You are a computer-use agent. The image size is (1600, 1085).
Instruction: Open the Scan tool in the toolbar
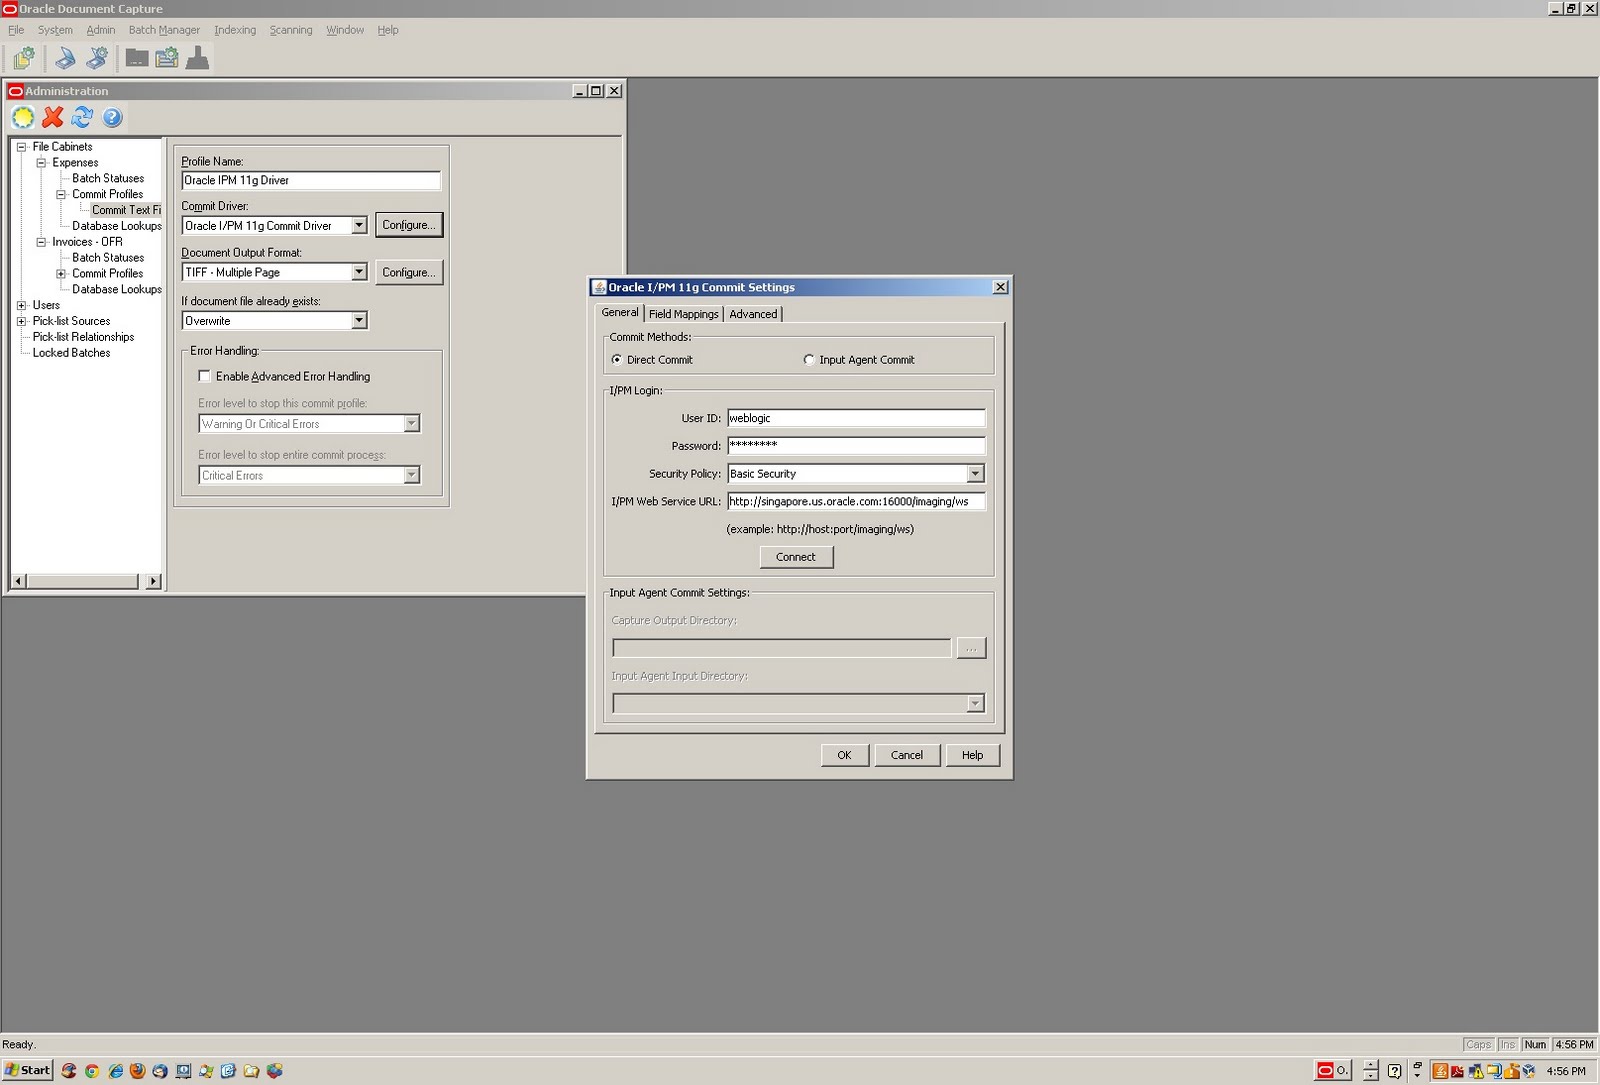click(x=64, y=57)
